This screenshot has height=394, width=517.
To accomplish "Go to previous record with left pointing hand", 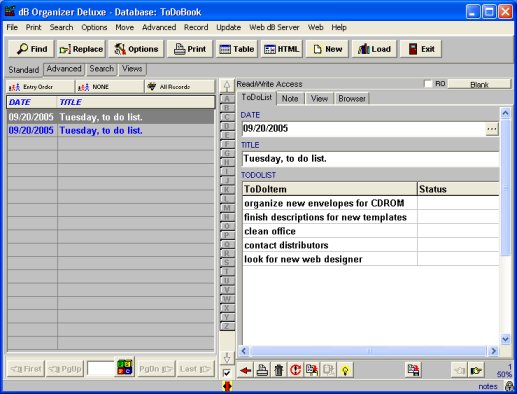I will click(x=459, y=370).
